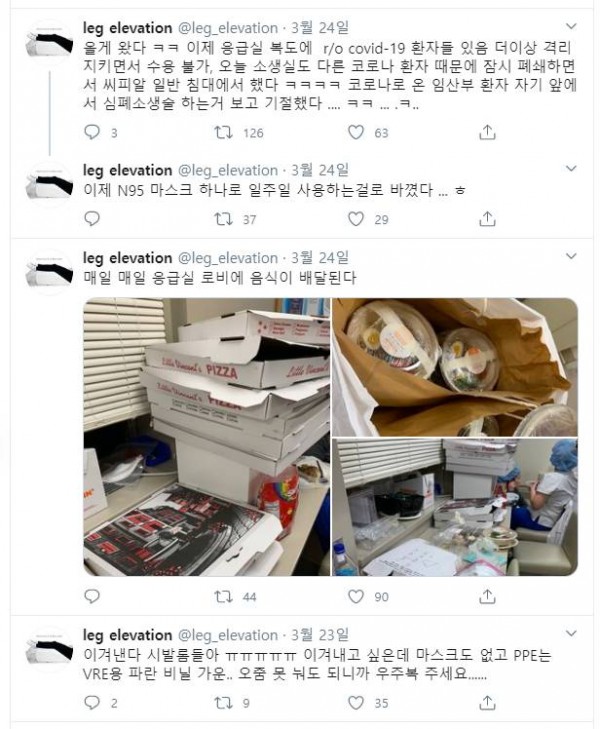Retweet the N95 mask tweet
600x729 pixels.
pyautogui.click(x=224, y=219)
